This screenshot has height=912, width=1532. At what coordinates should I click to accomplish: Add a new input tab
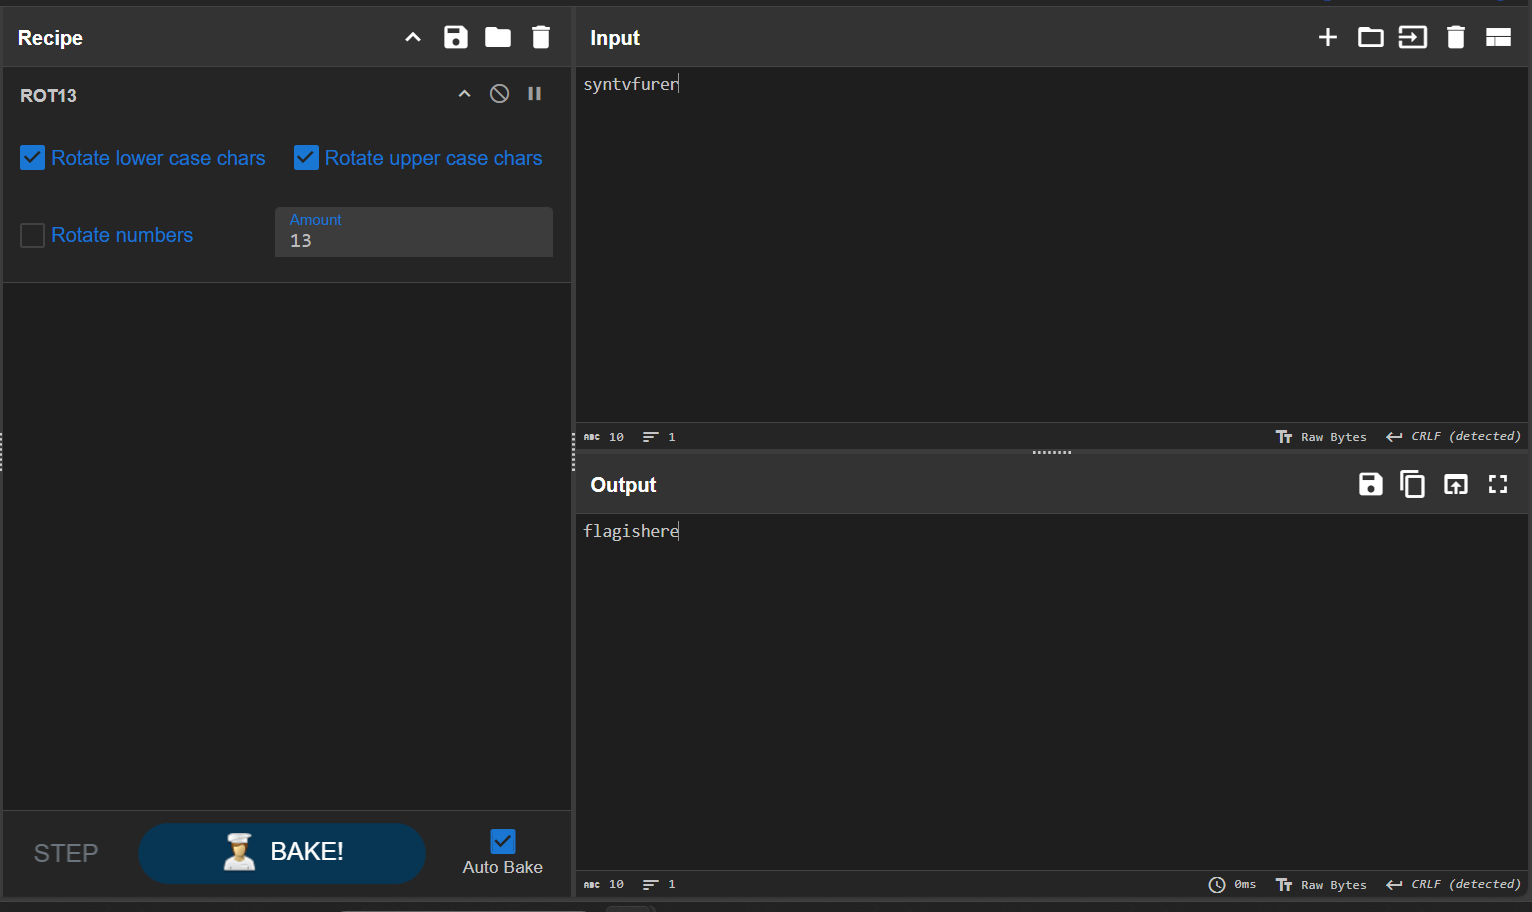(x=1328, y=38)
